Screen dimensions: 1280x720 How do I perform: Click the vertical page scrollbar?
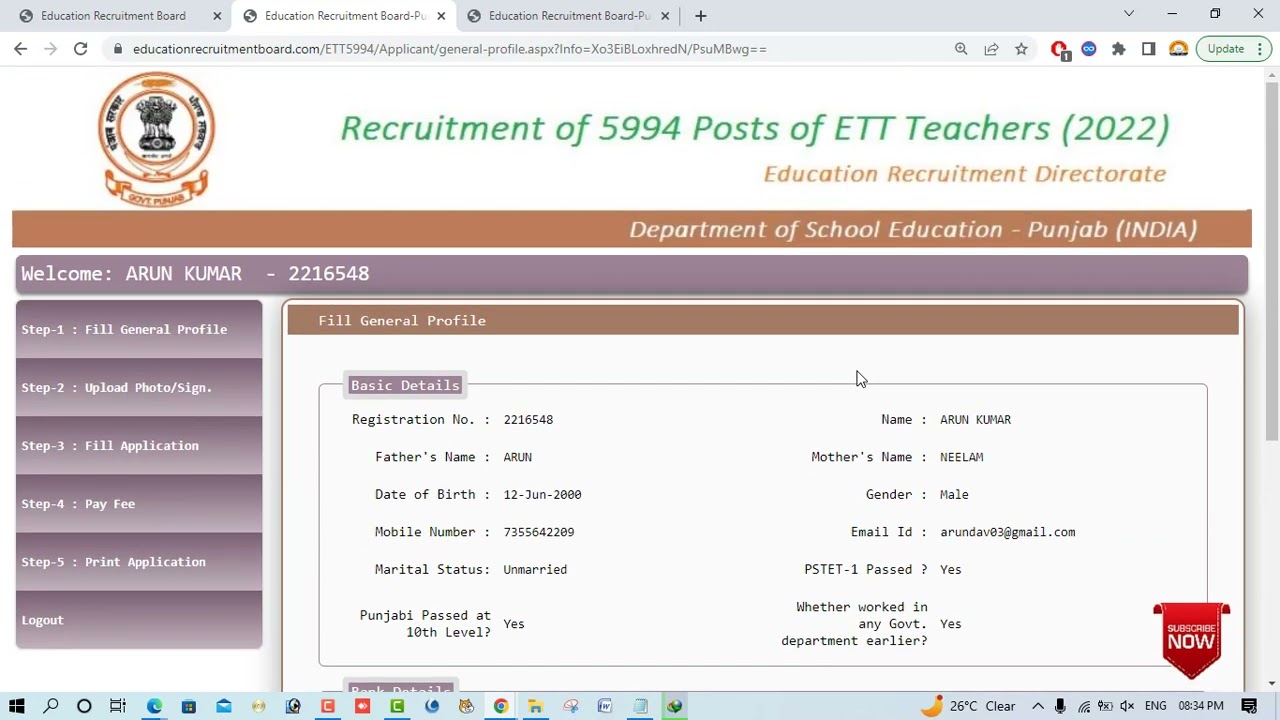coord(1272,260)
